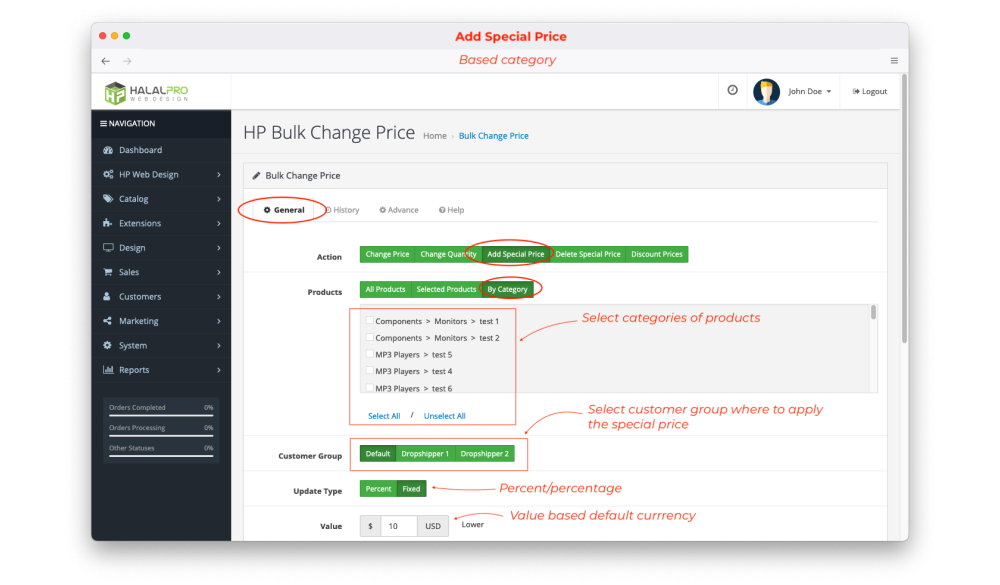Click the Value input field
Image resolution: width=1000 pixels, height=585 pixels.
click(398, 526)
